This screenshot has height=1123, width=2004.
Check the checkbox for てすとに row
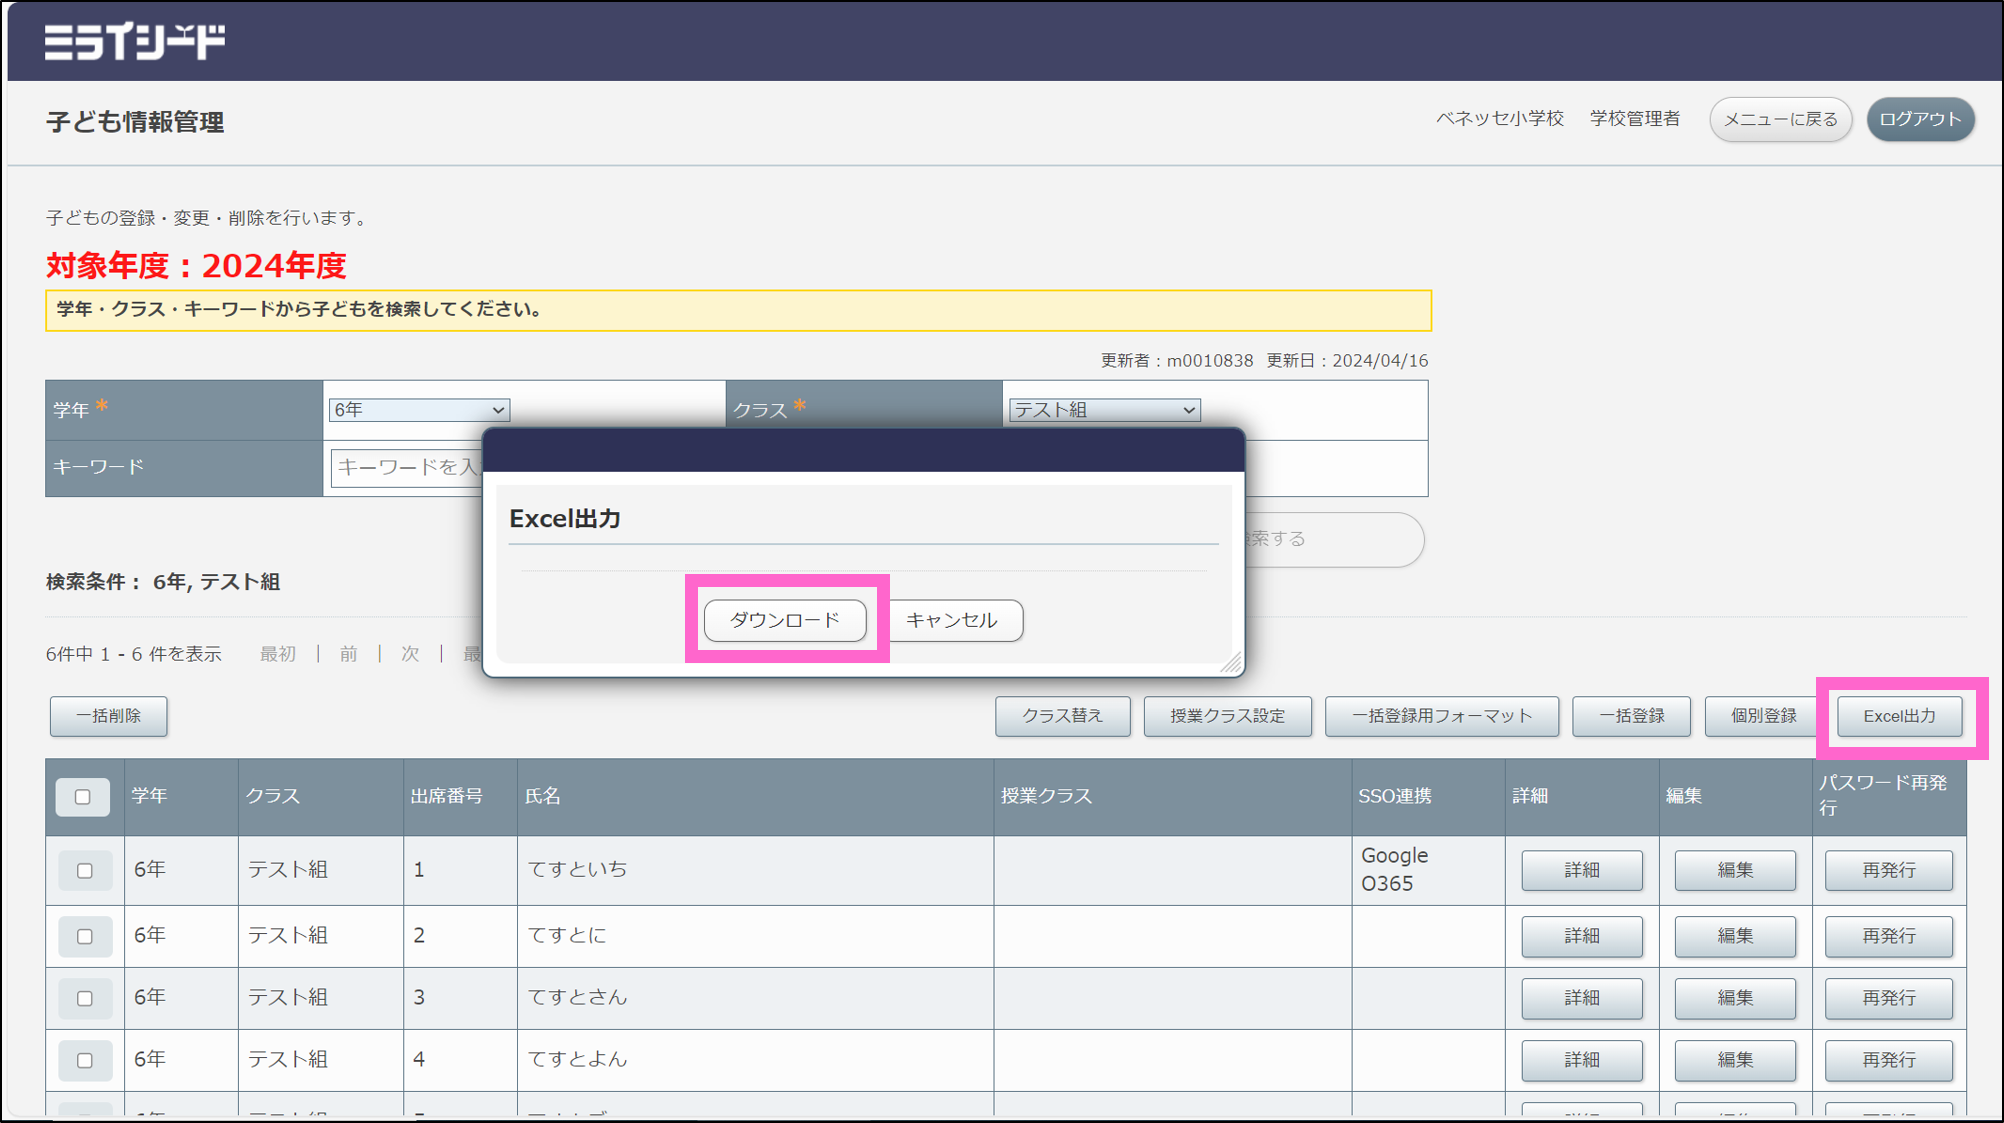coord(85,937)
